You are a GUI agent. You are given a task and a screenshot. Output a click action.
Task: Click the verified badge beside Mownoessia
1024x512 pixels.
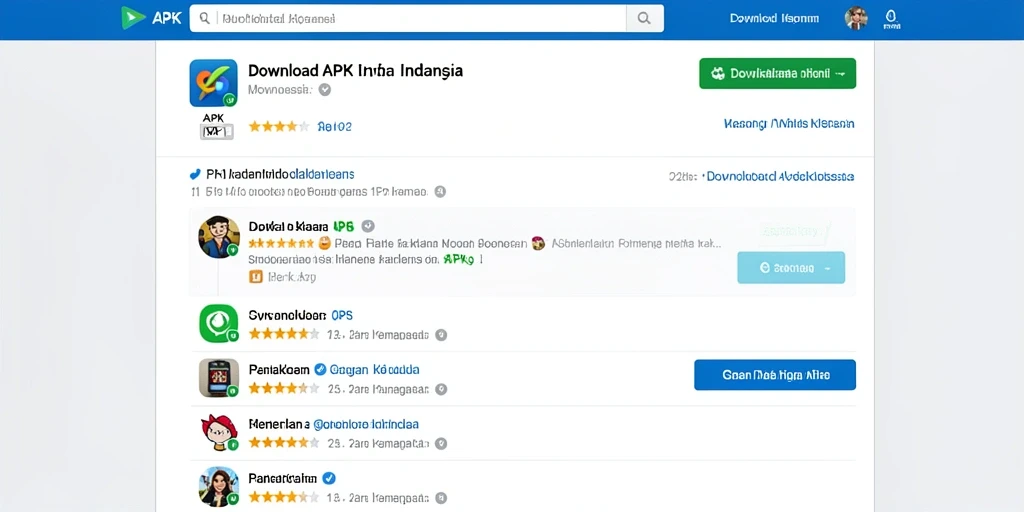tap(325, 90)
